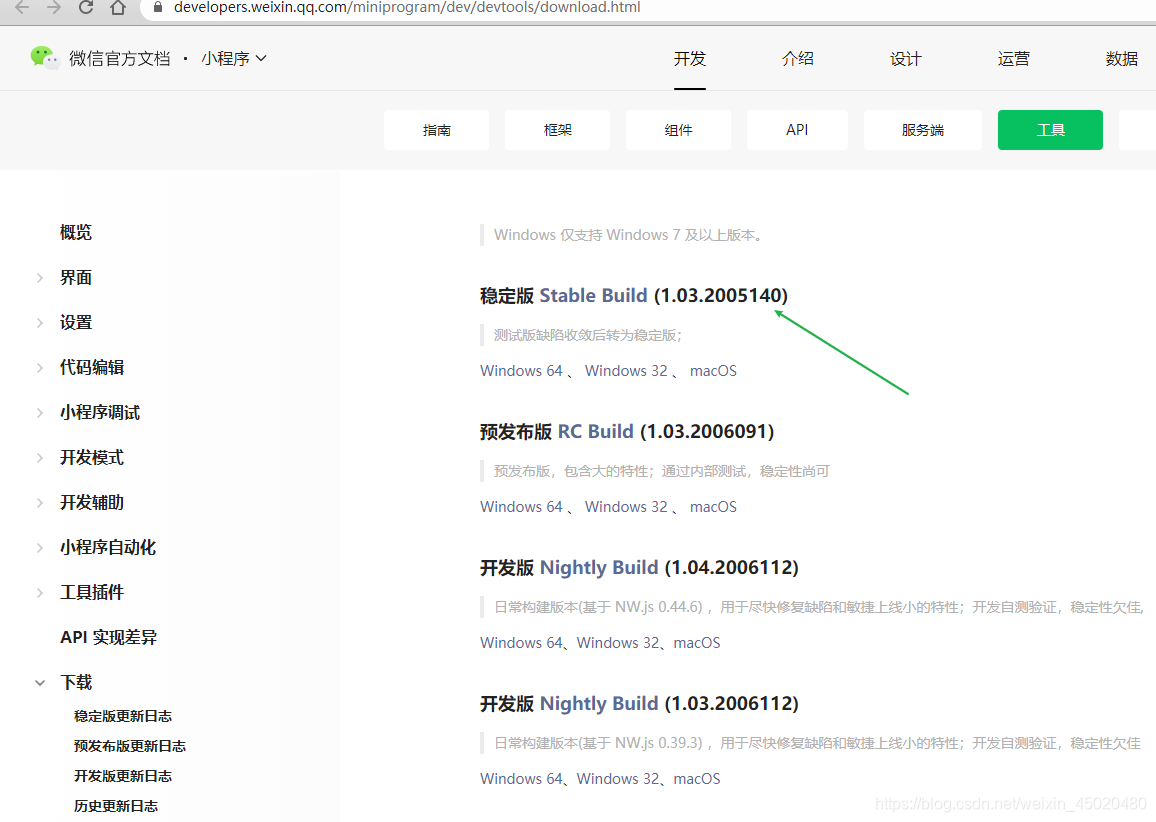
Task: Download Nightly 1.04.2006112 macOS
Action: tap(697, 643)
